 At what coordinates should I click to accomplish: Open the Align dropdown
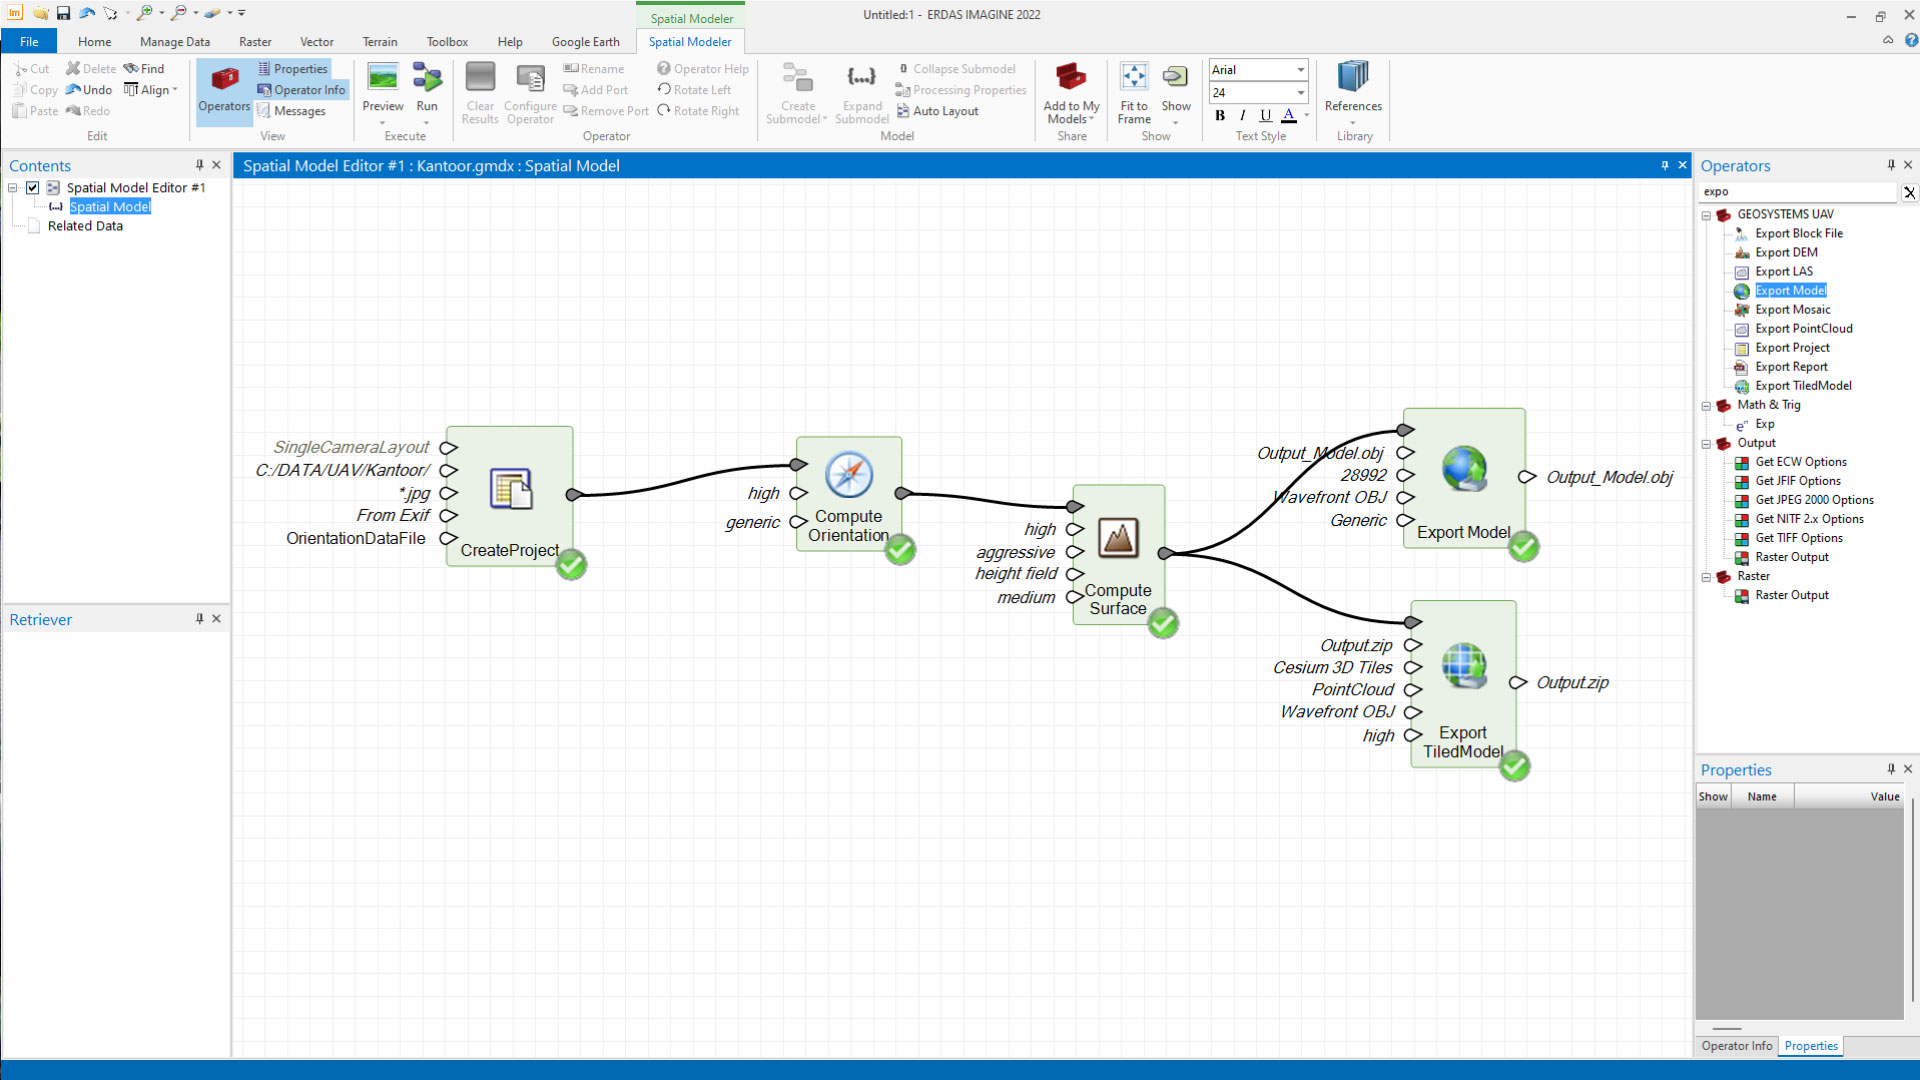tap(151, 90)
